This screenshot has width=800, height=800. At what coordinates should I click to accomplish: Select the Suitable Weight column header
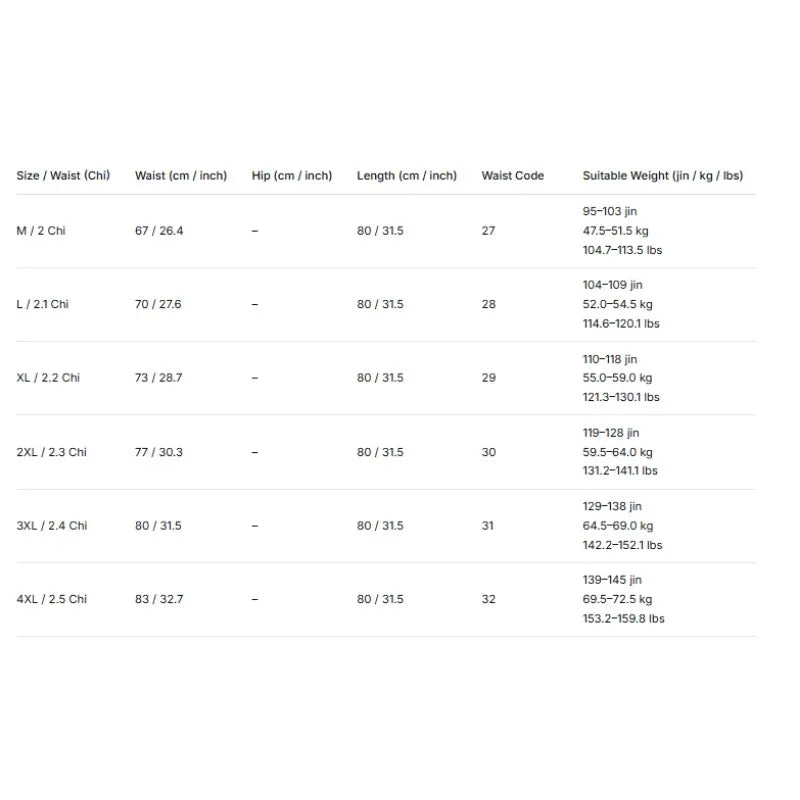663,176
